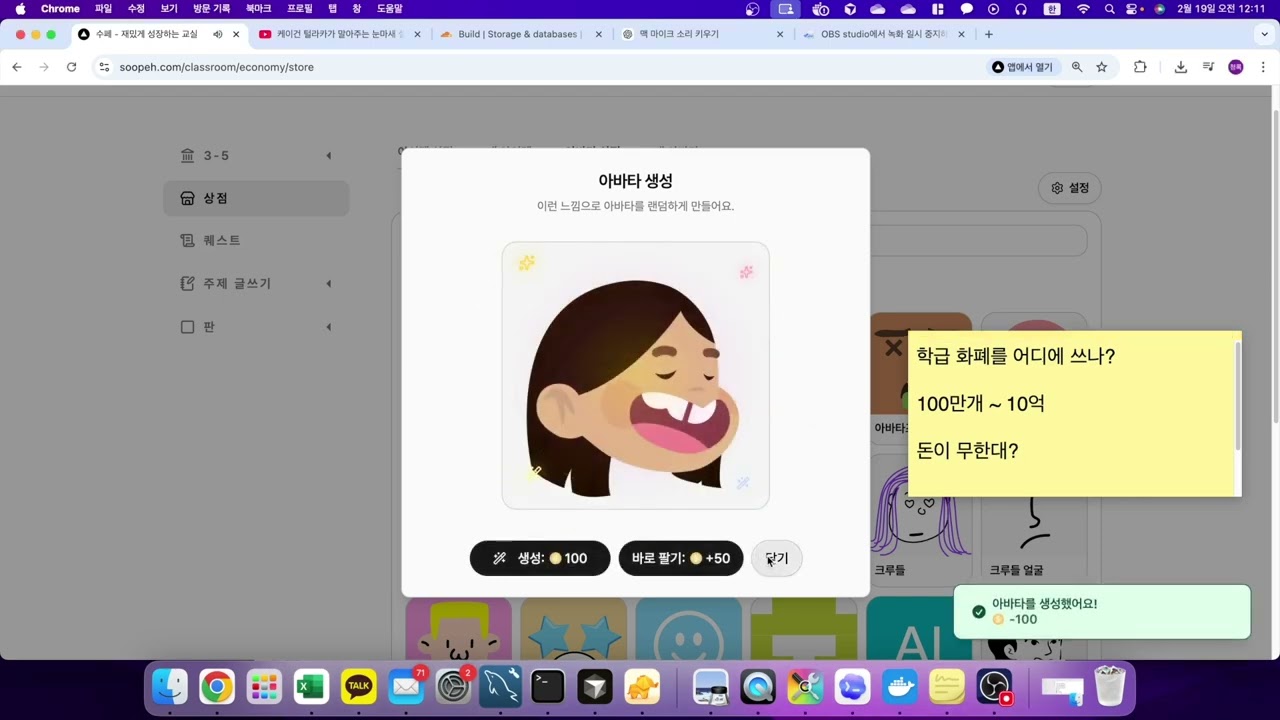Open the 북마크 menu in menu bar
The height and width of the screenshot is (720, 1280).
pos(258,9)
